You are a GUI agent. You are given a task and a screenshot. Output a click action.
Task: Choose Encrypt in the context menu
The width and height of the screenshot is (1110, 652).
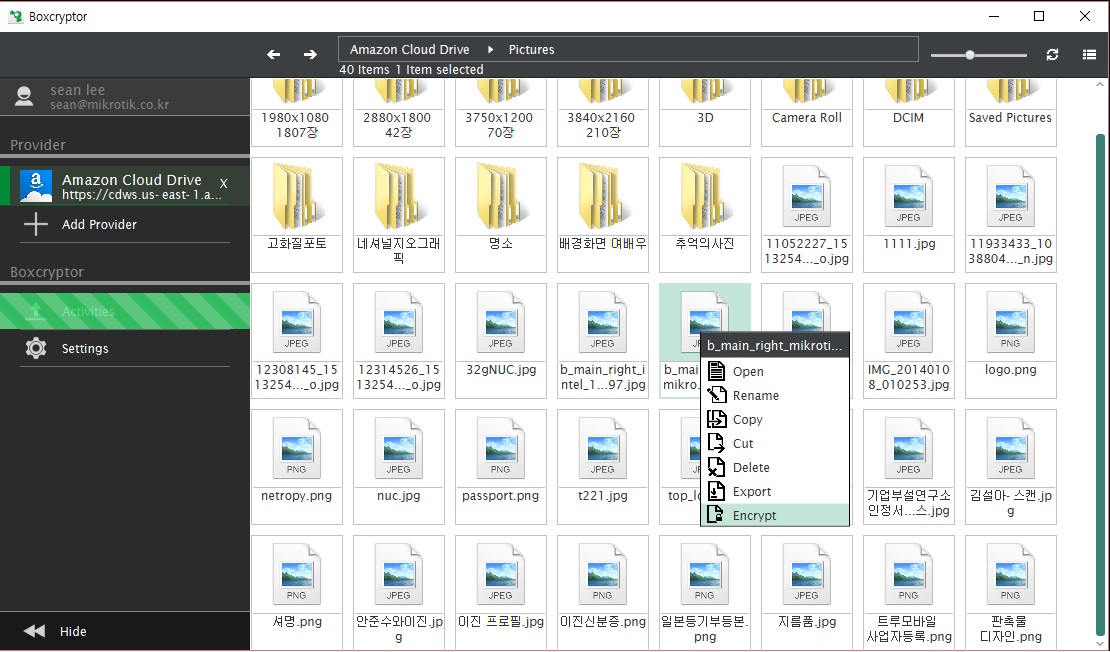[774, 515]
